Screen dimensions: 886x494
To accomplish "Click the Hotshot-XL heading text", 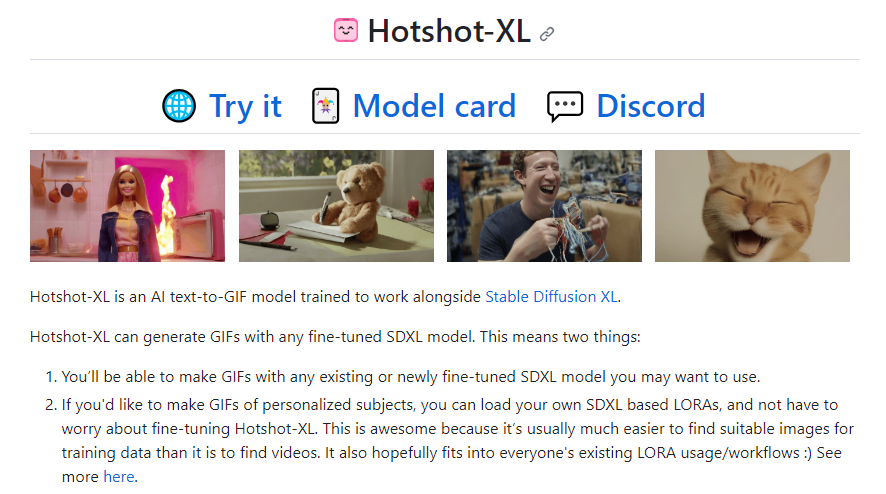I will [449, 31].
